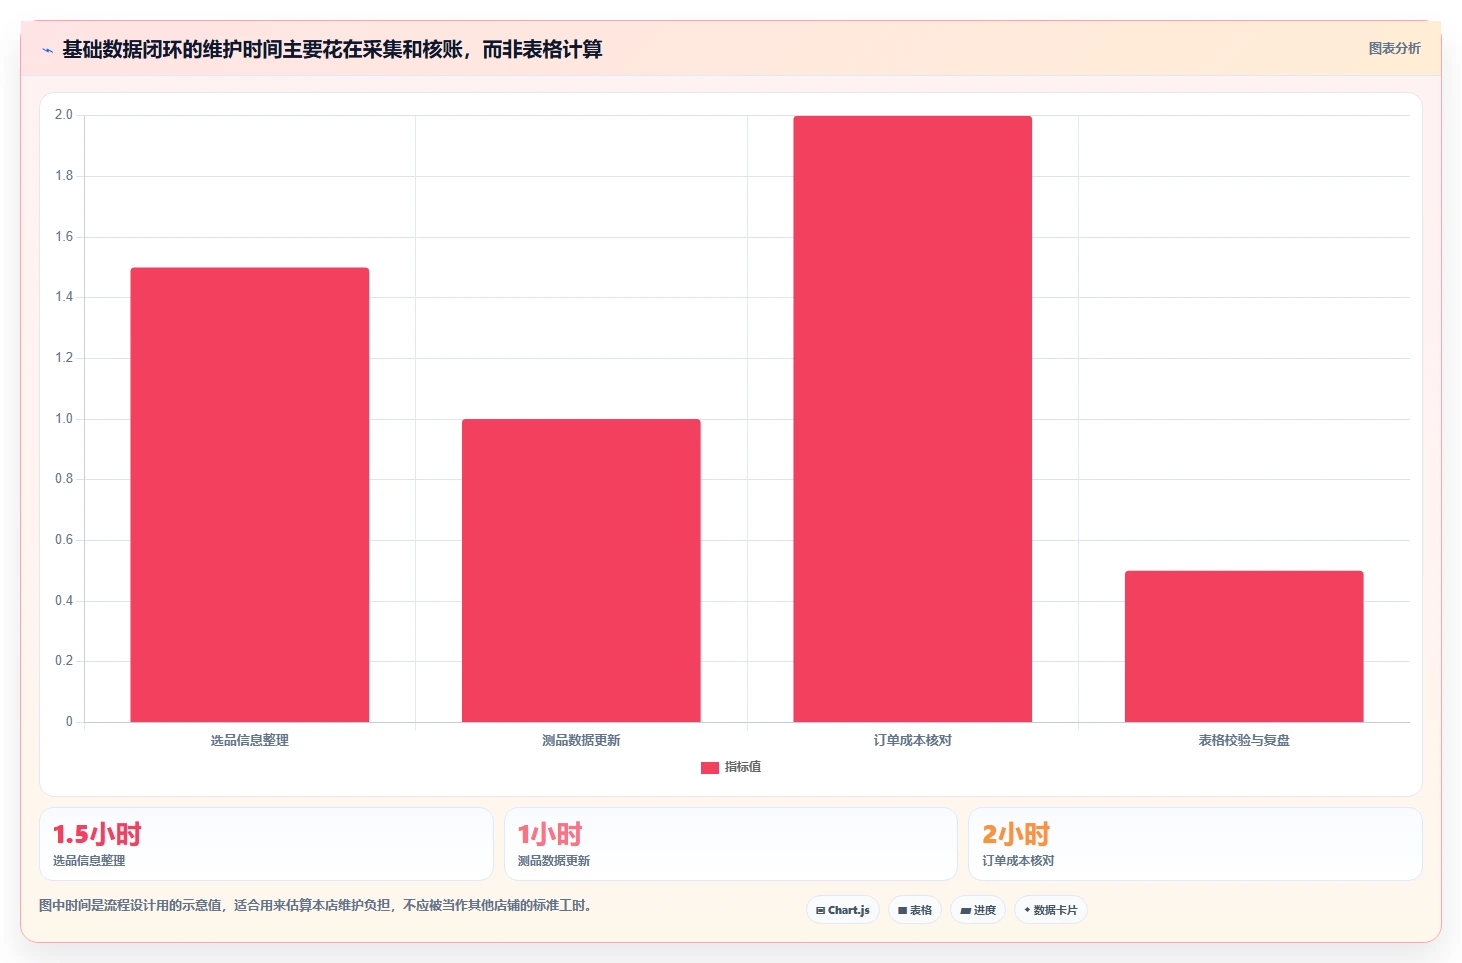Click the sparkle icon inside the 数据卡片 chip
Image resolution: width=1462 pixels, height=963 pixels.
(x=1027, y=910)
